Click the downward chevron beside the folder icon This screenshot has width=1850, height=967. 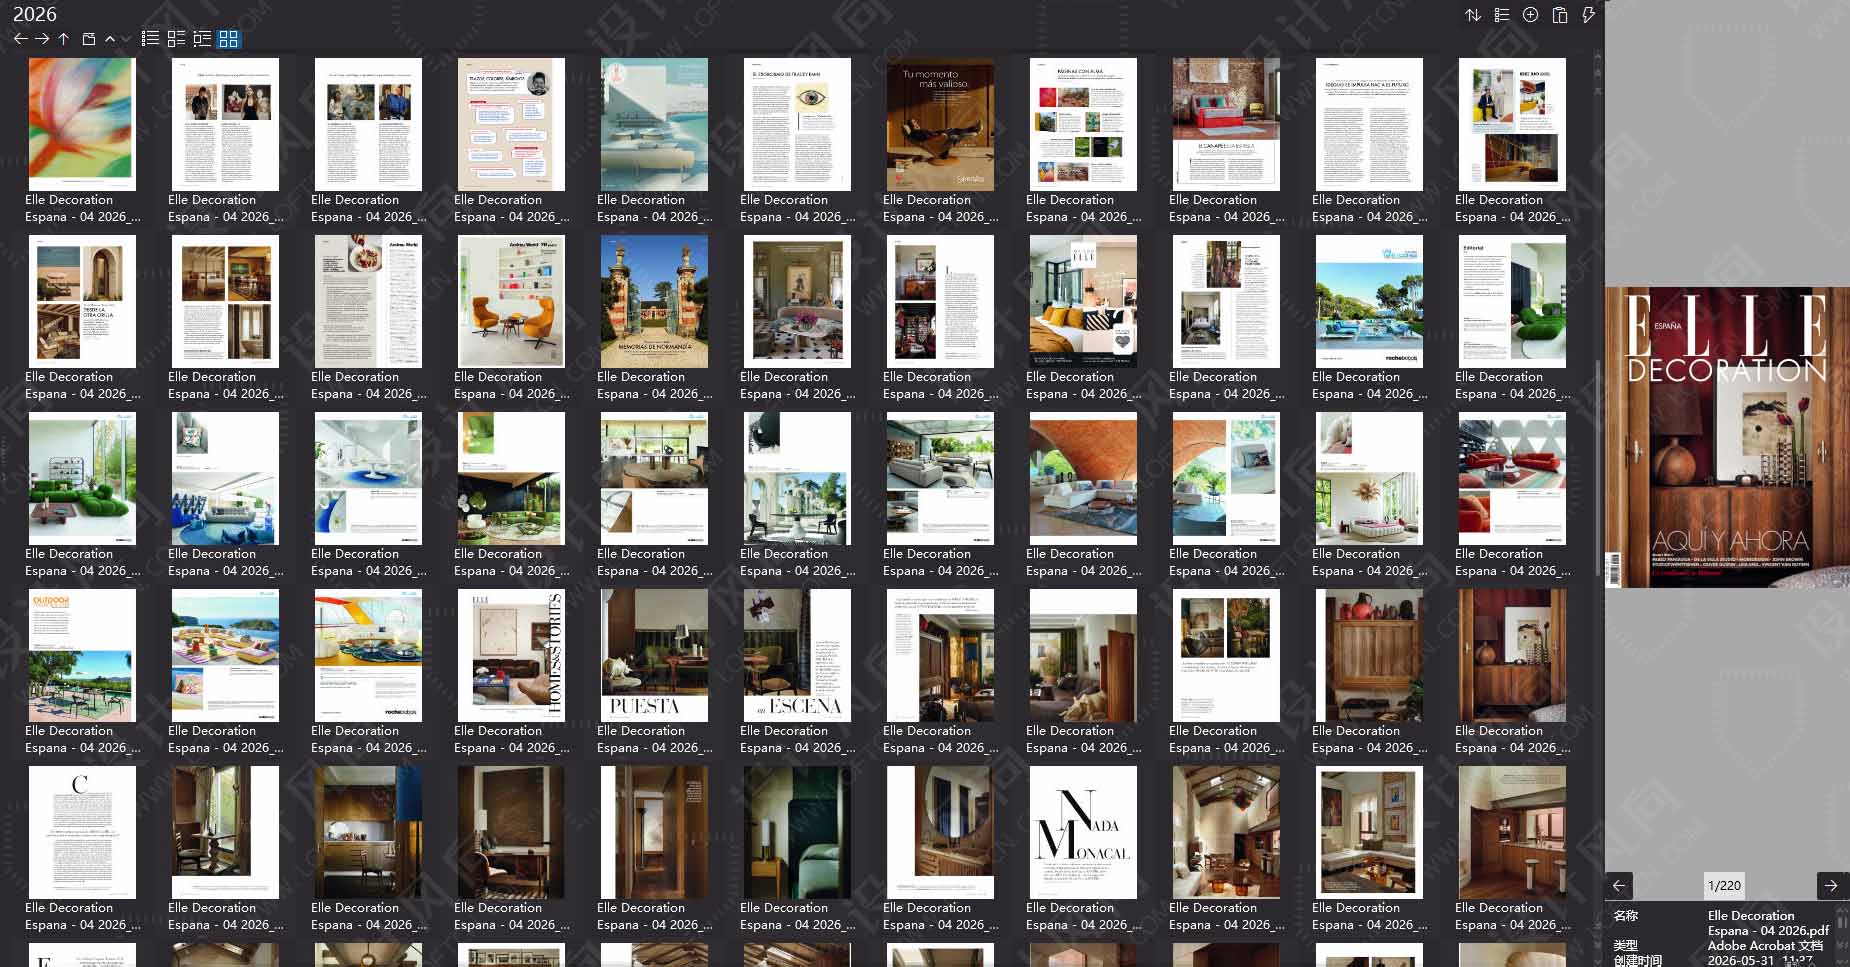(126, 39)
